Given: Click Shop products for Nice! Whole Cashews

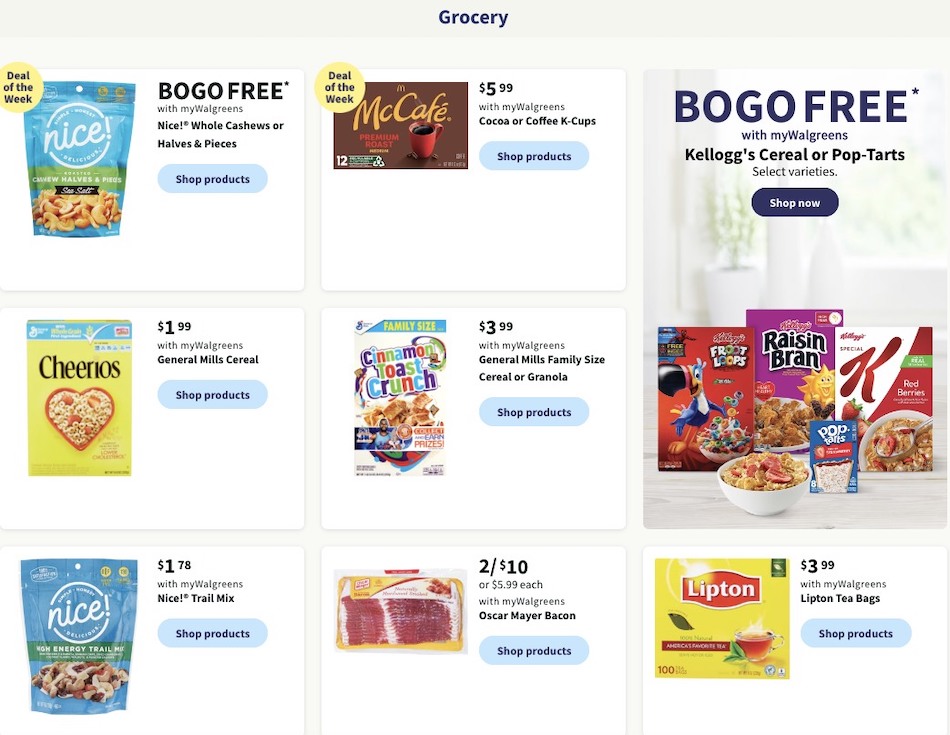Looking at the screenshot, I should click(213, 179).
